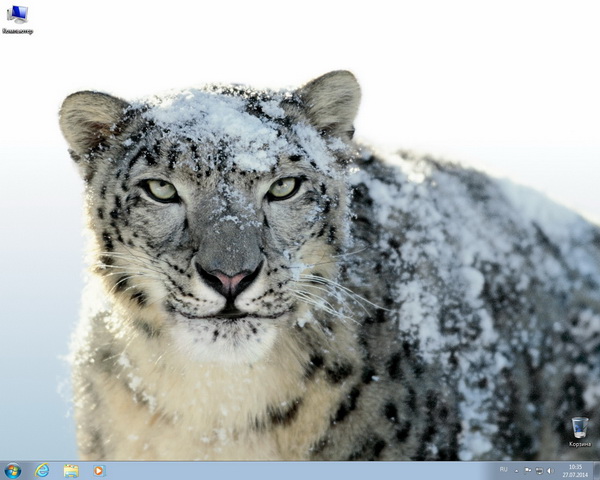Open the Windows Start menu orb
The width and height of the screenshot is (600, 480).
pos(12,470)
